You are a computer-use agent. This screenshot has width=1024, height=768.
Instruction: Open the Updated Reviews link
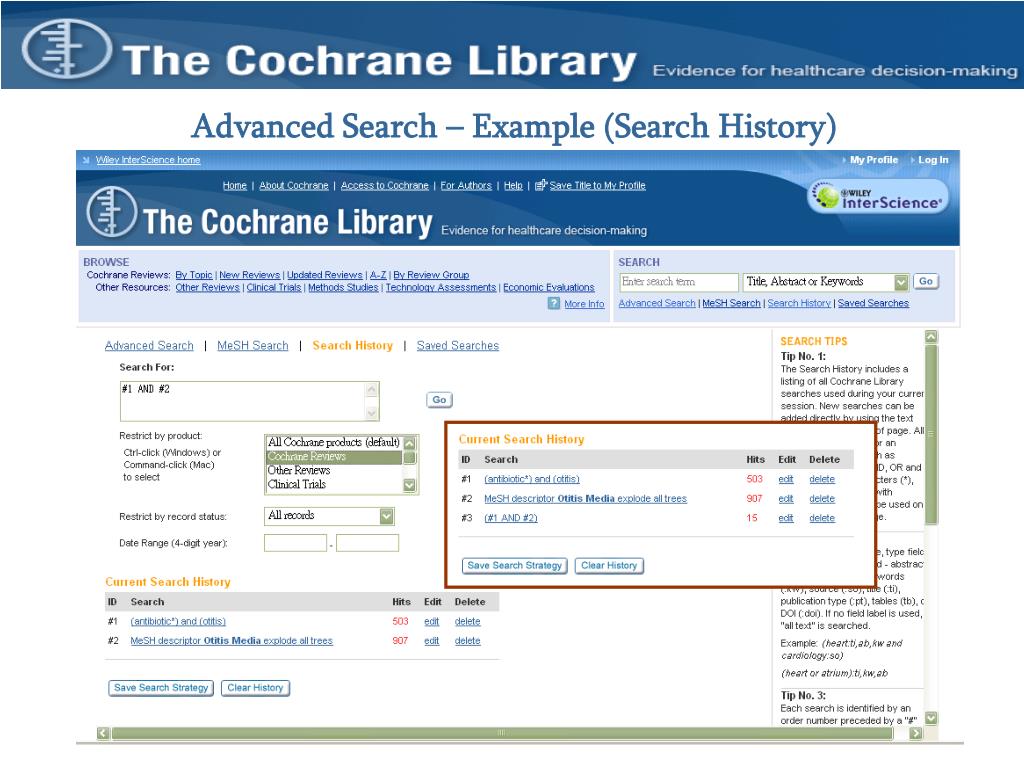point(325,275)
